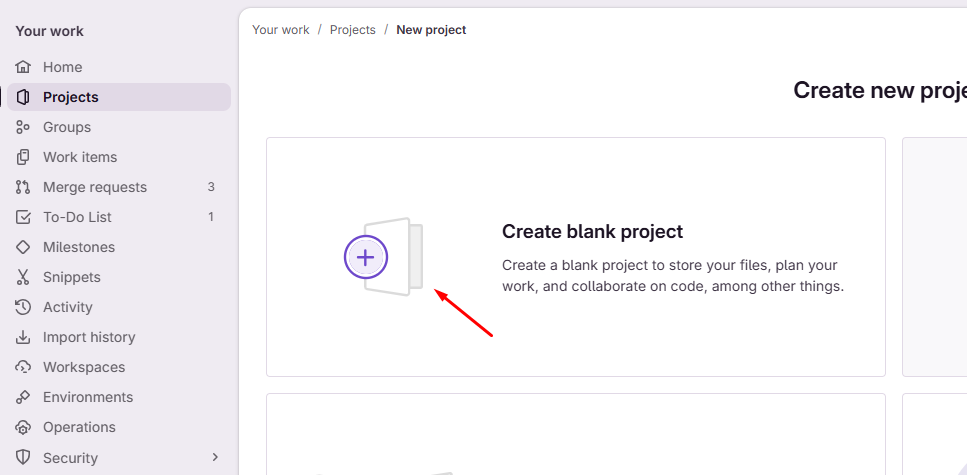This screenshot has height=475, width=967.
Task: View Activity in the sidebar
Action: (x=120, y=307)
